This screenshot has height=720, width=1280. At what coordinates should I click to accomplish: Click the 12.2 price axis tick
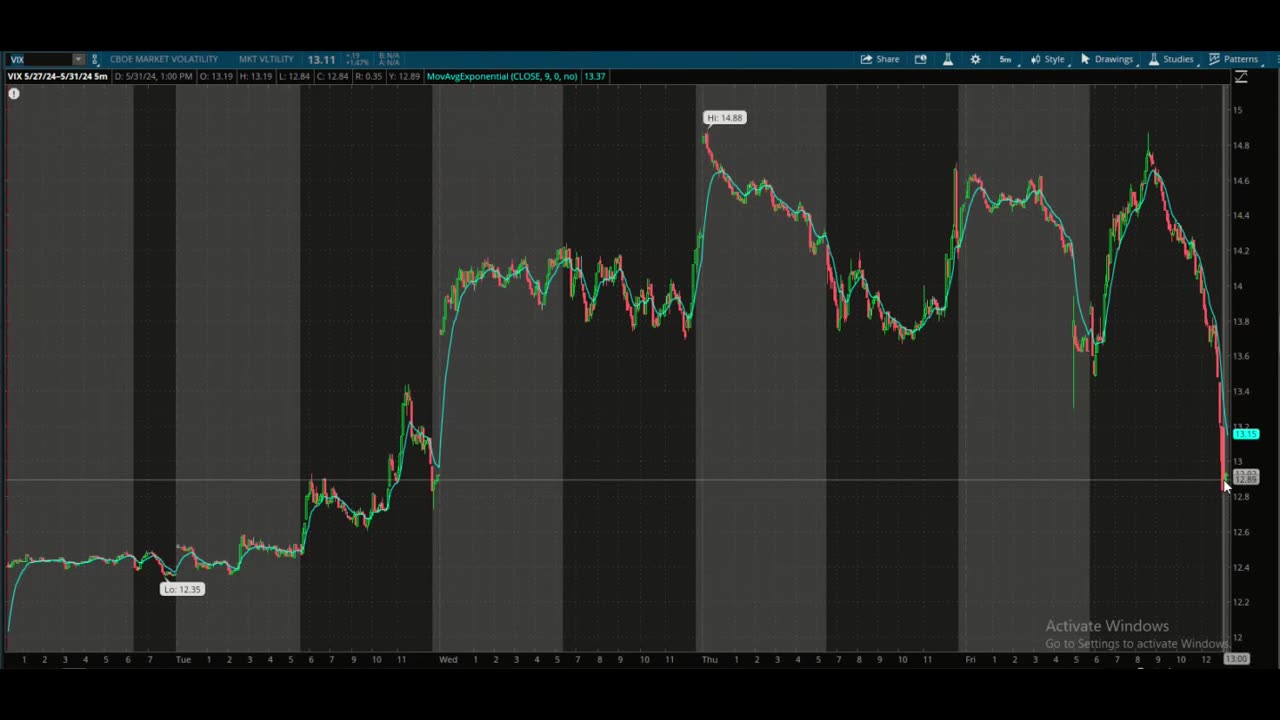pos(1241,602)
